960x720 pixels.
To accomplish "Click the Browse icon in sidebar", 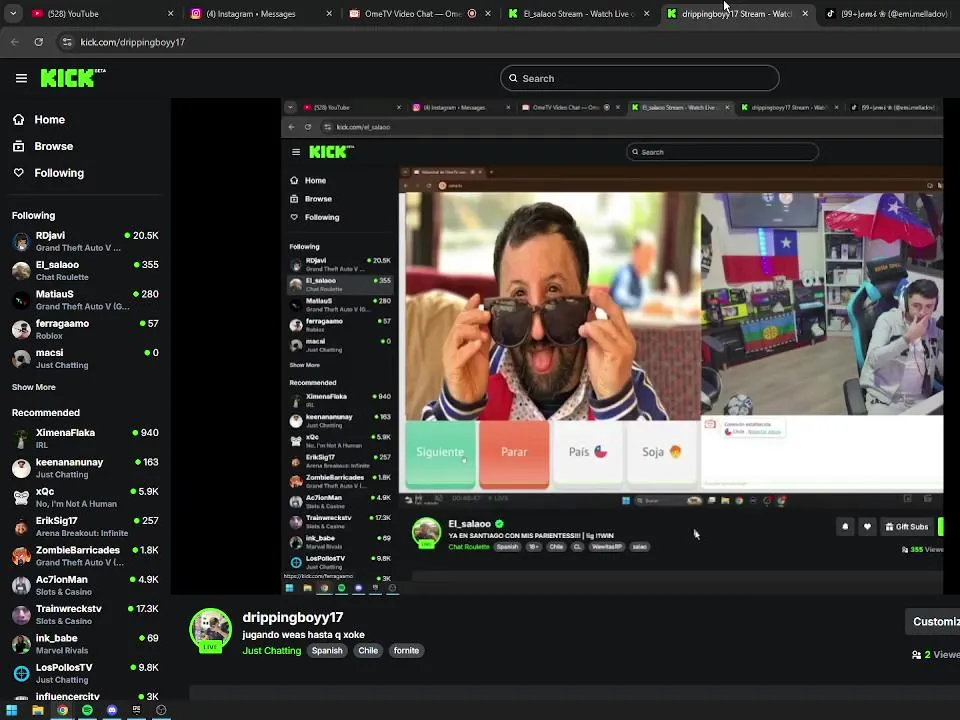I will pos(19,146).
